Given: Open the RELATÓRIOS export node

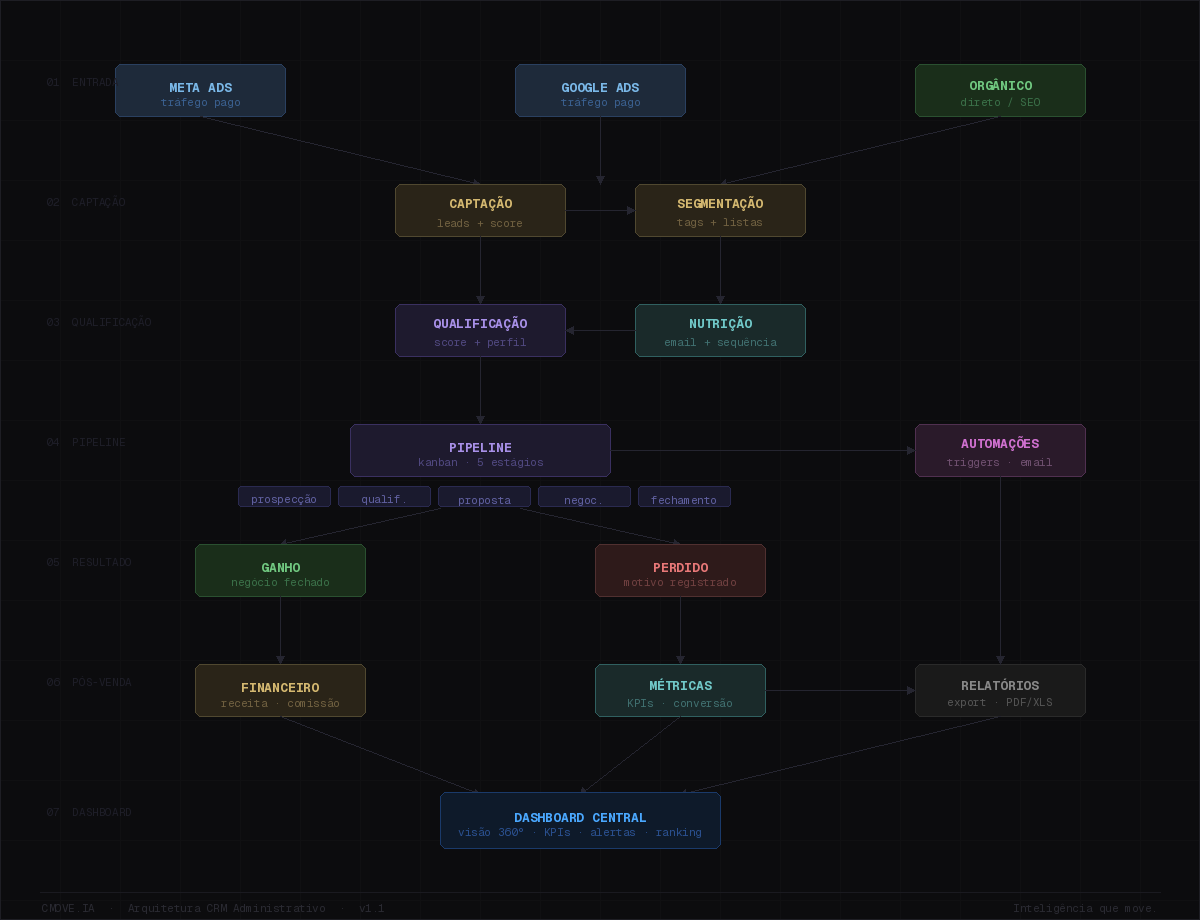Looking at the screenshot, I should (x=1000, y=691).
